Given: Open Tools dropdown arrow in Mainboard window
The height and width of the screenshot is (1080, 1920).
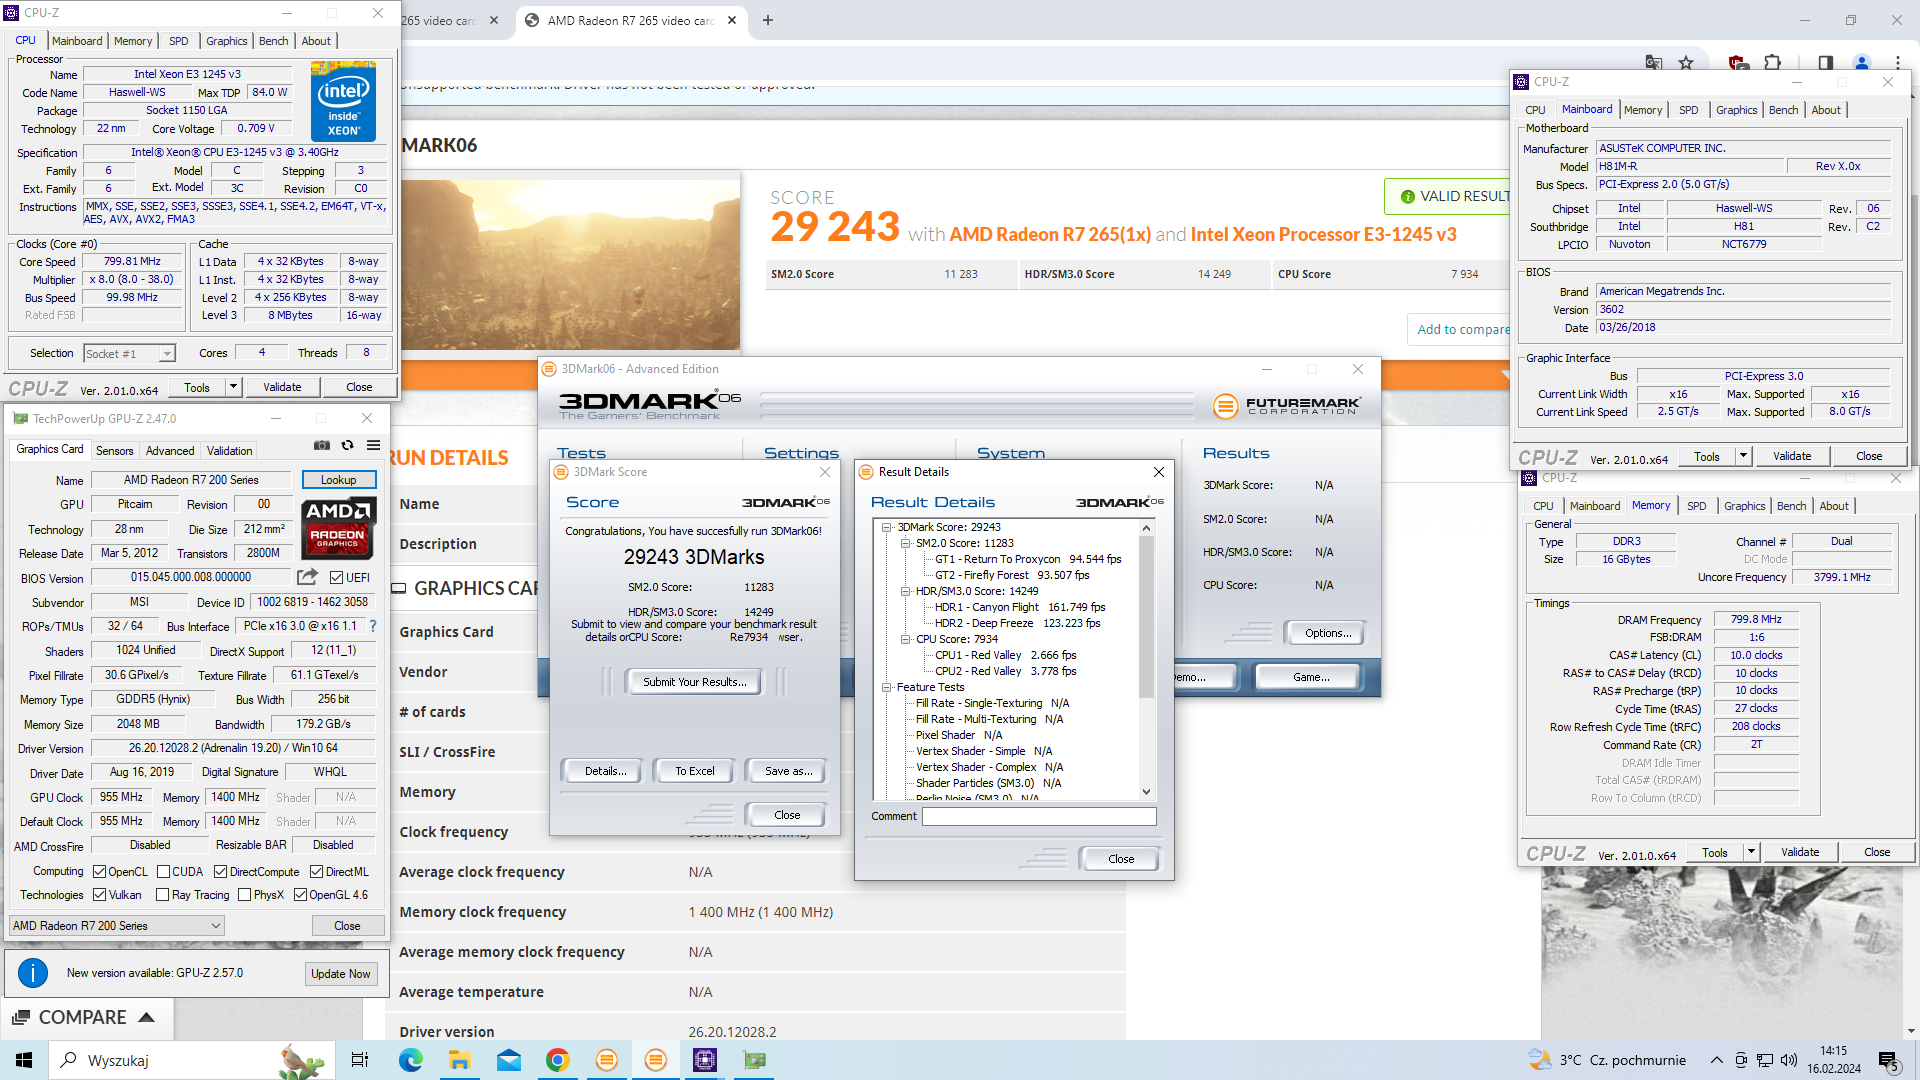Looking at the screenshot, I should click(x=1743, y=456).
